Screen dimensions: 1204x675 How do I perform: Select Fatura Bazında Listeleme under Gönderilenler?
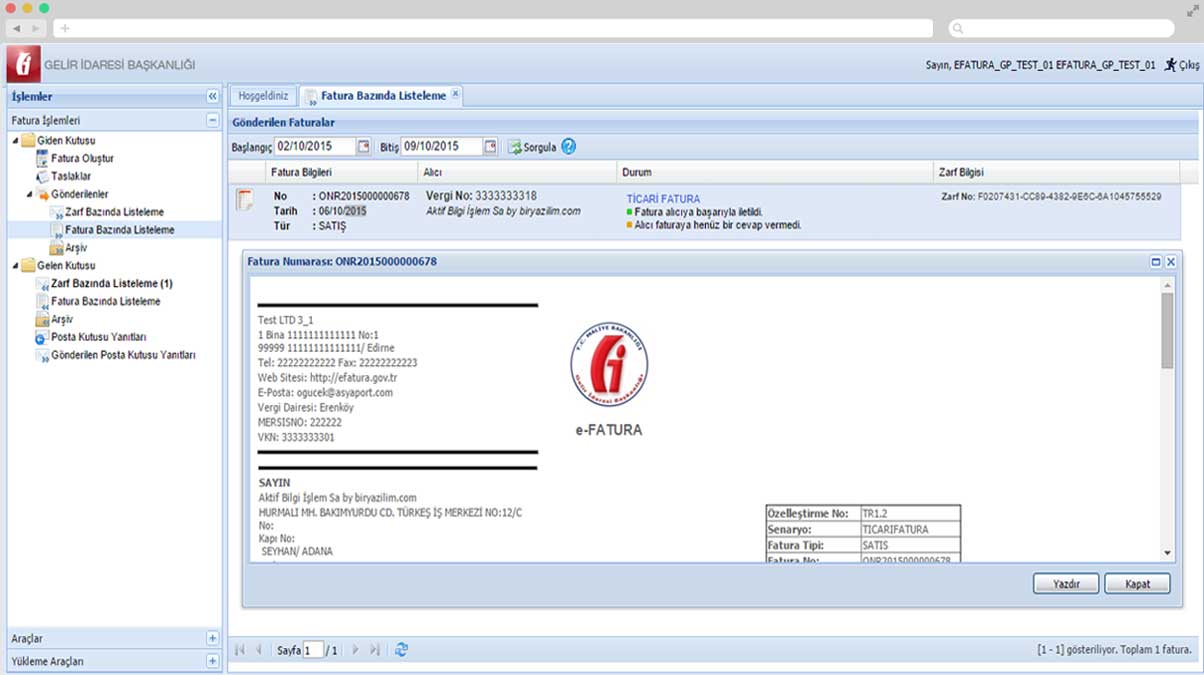click(x=119, y=230)
